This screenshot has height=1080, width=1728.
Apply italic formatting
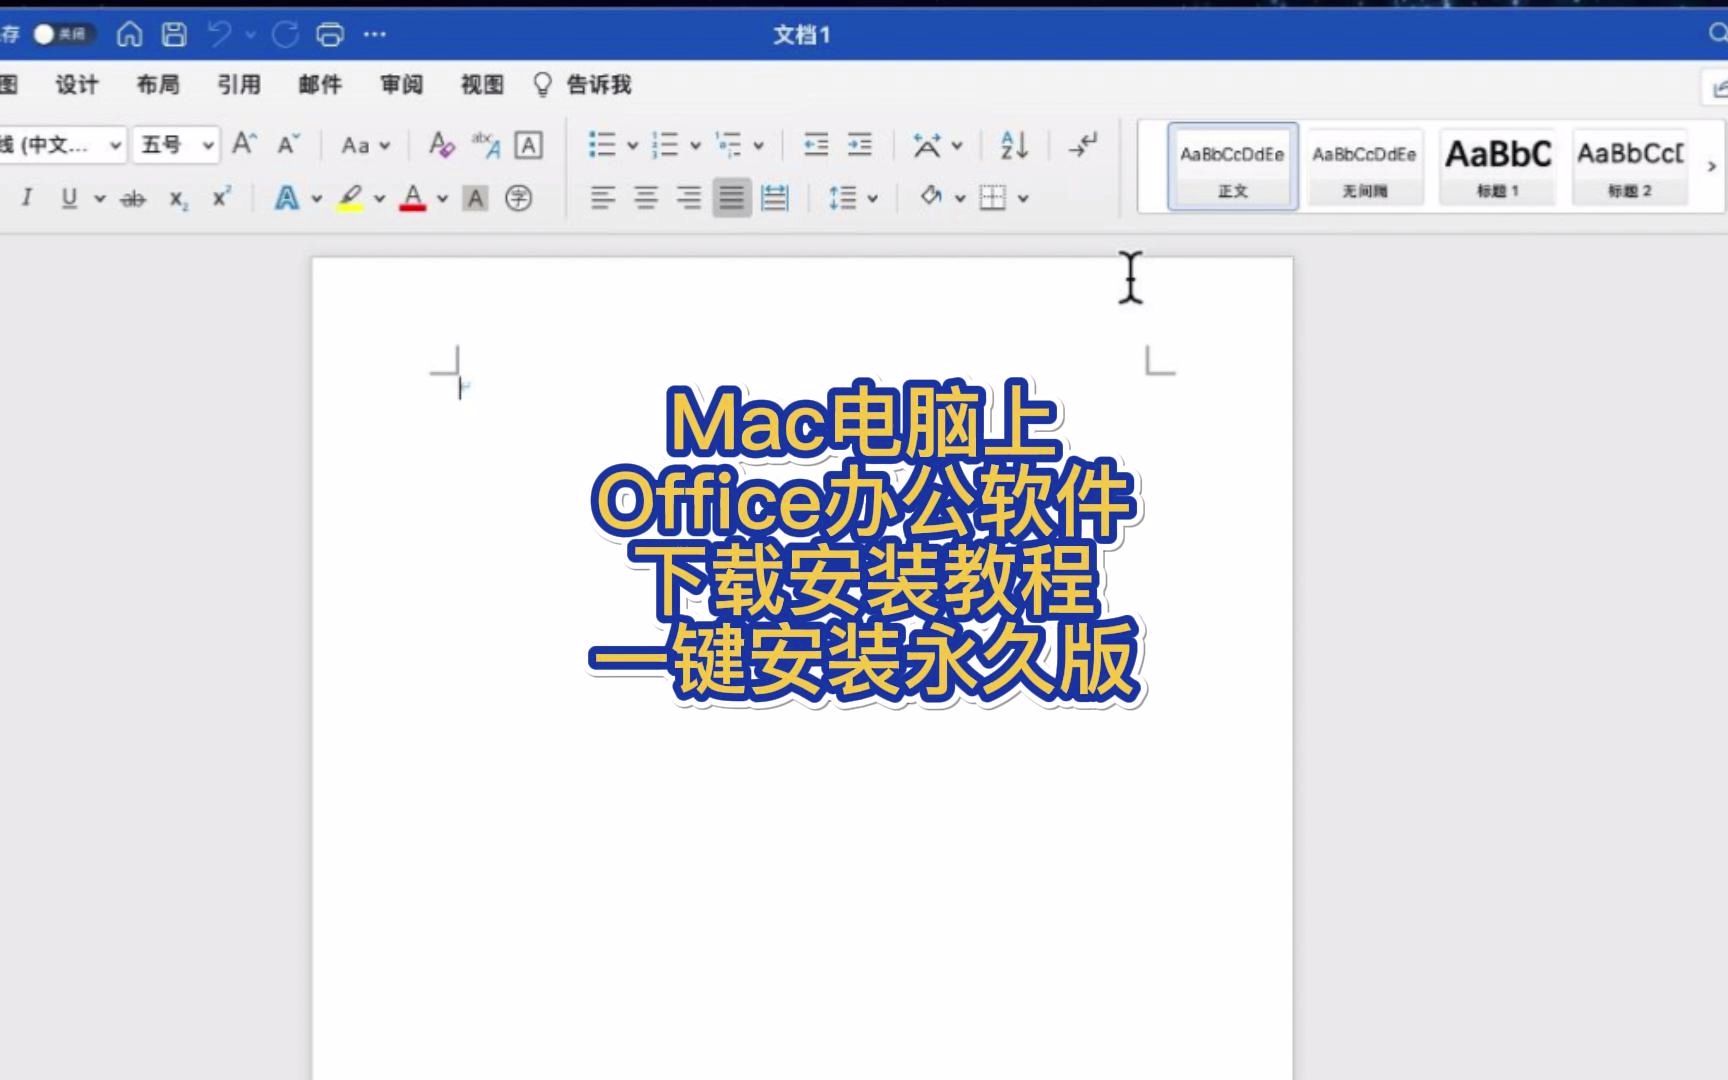click(x=27, y=198)
